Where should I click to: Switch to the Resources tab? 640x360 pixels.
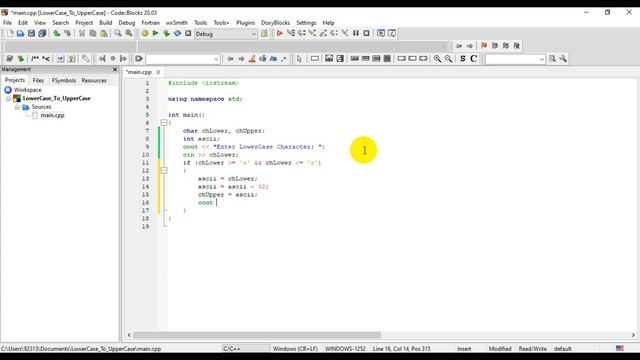coord(94,80)
